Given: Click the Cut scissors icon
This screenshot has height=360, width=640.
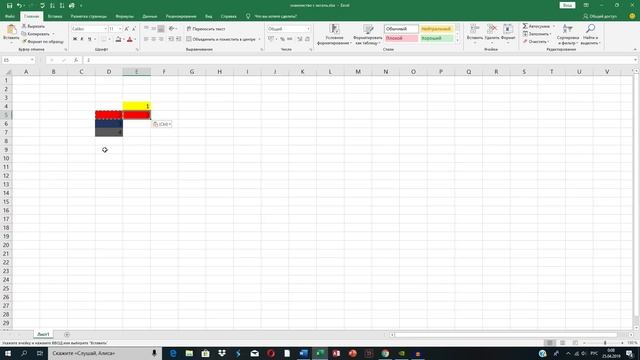Looking at the screenshot, I should click(x=24, y=26).
